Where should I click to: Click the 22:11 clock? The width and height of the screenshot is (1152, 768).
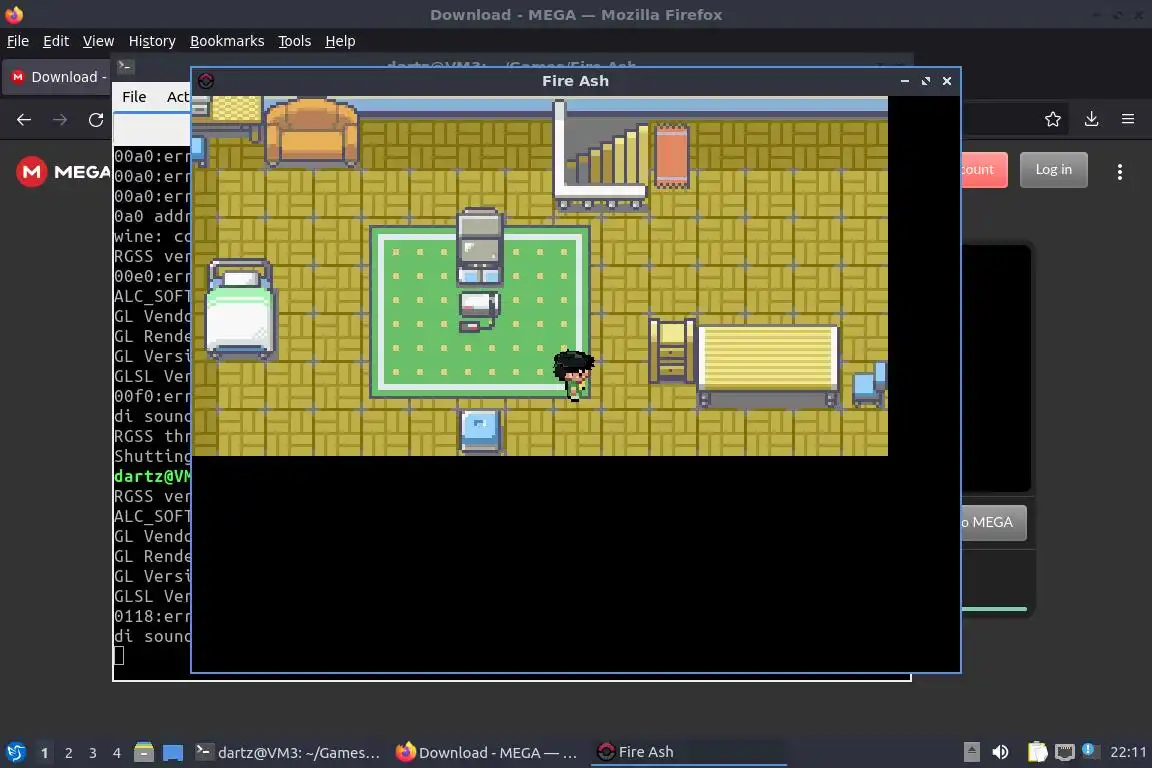1128,752
